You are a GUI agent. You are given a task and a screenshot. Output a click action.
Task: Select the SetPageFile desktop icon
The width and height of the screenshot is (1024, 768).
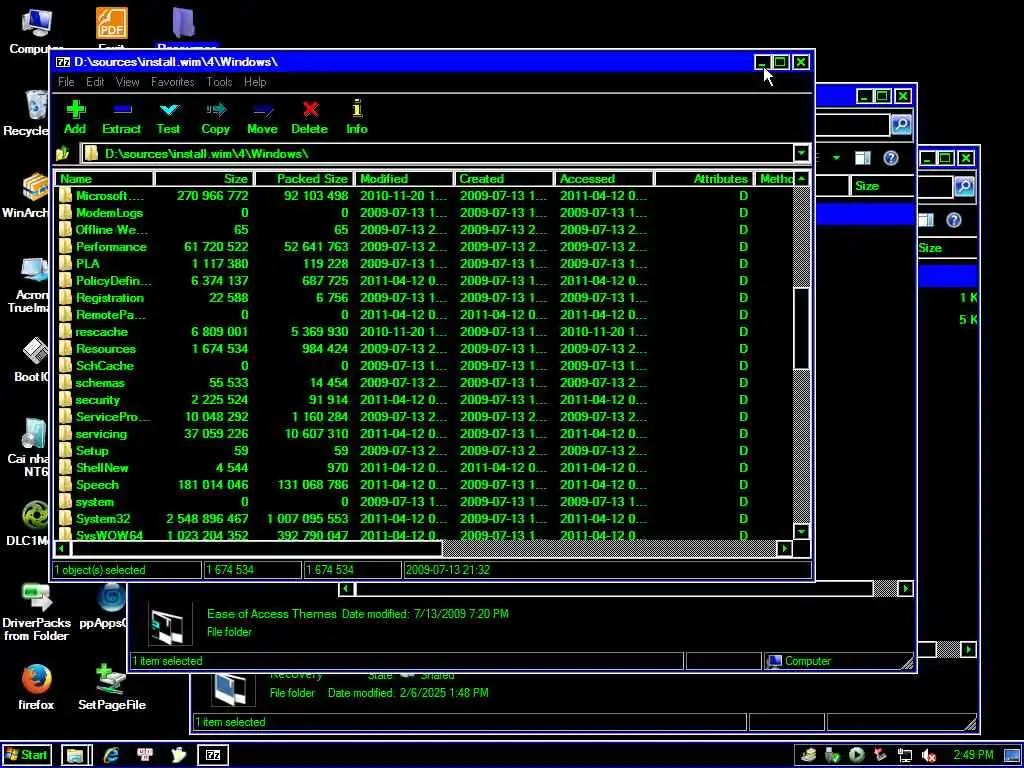pyautogui.click(x=112, y=687)
